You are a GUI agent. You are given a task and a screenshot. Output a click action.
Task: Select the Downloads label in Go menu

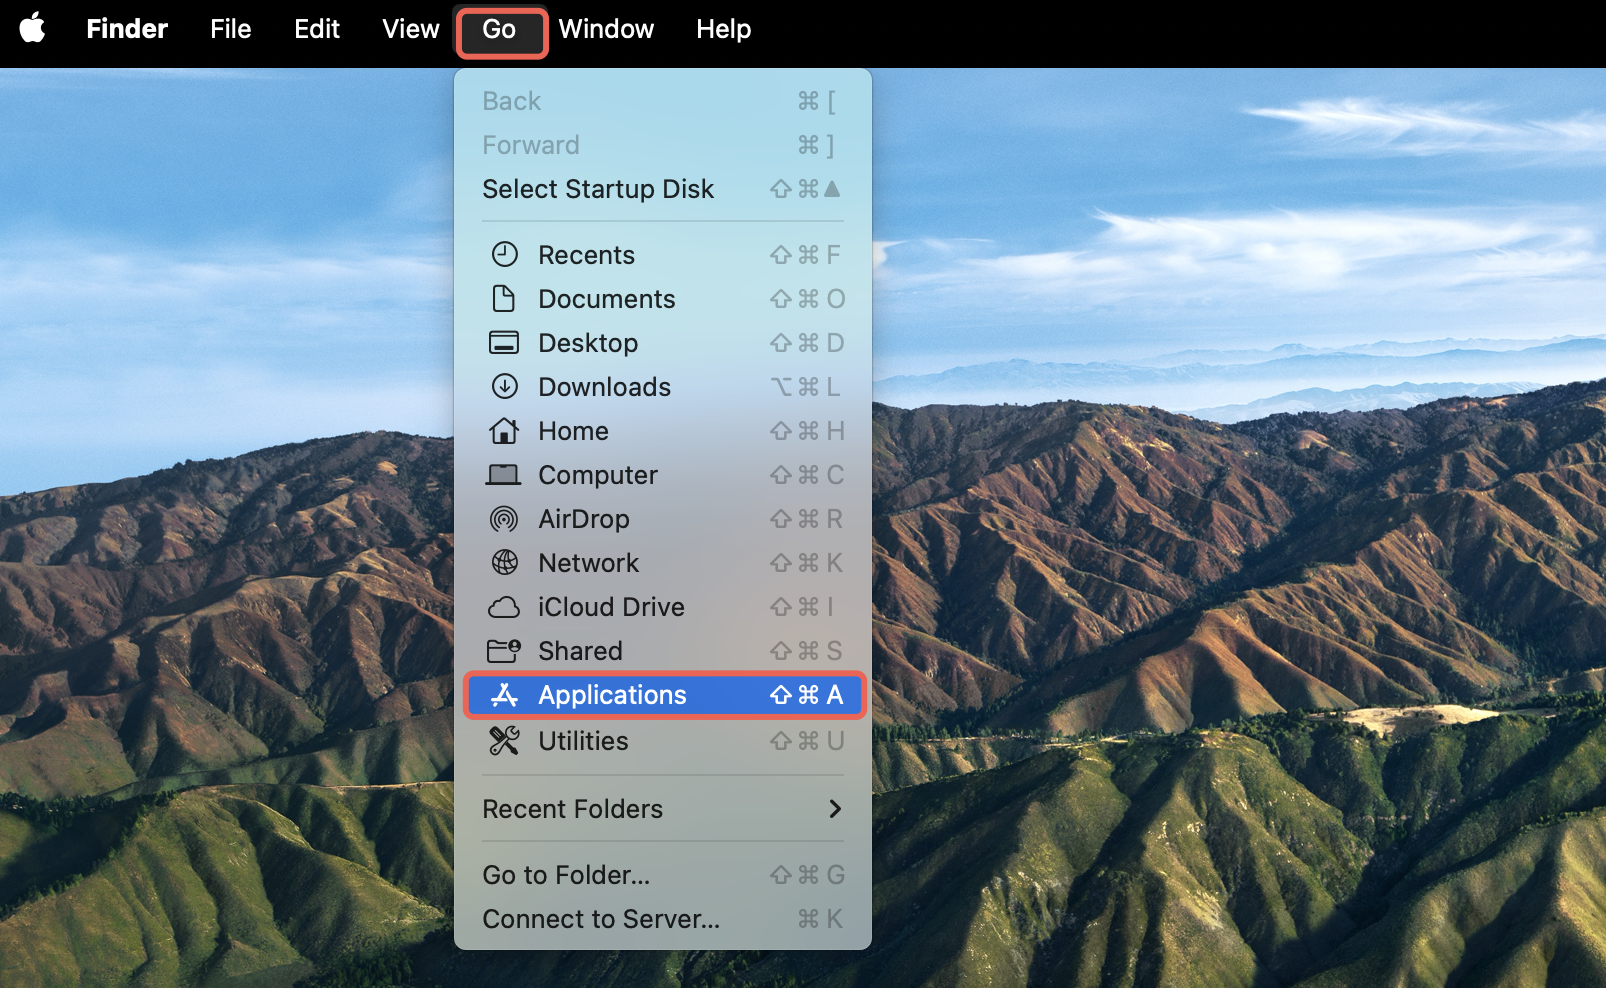605,387
